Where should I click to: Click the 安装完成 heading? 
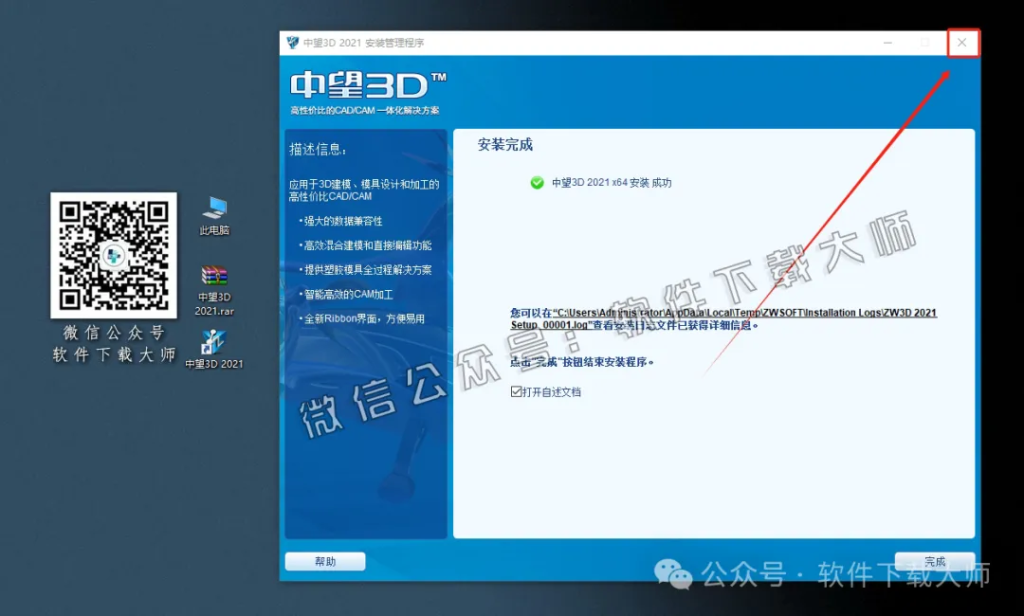[505, 144]
